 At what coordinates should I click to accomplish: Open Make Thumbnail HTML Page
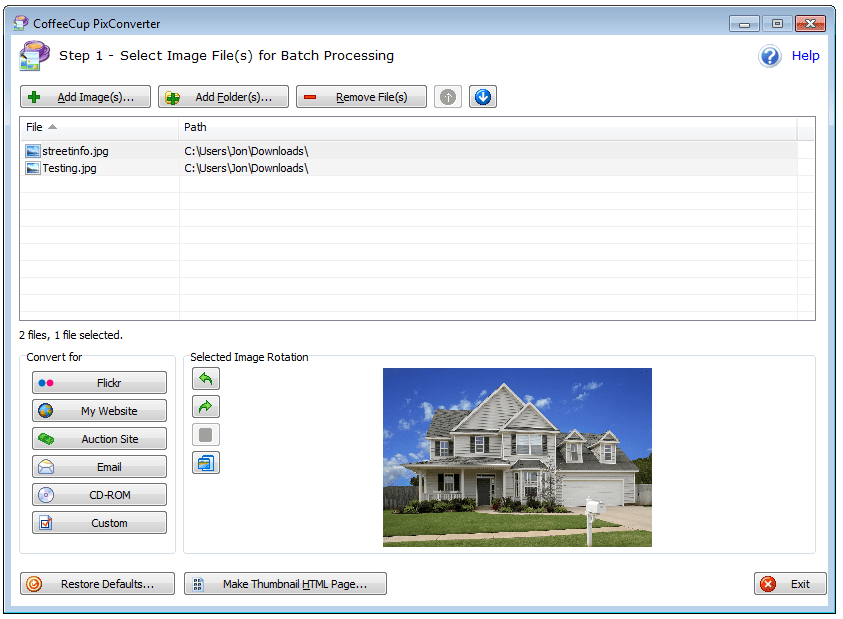coord(285,584)
